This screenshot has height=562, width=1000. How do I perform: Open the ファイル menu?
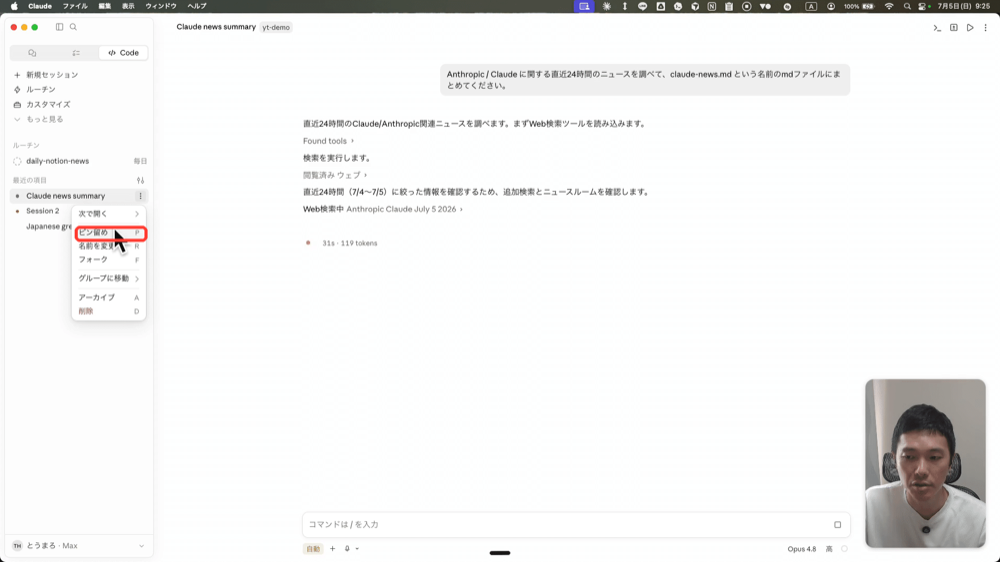pos(75,6)
